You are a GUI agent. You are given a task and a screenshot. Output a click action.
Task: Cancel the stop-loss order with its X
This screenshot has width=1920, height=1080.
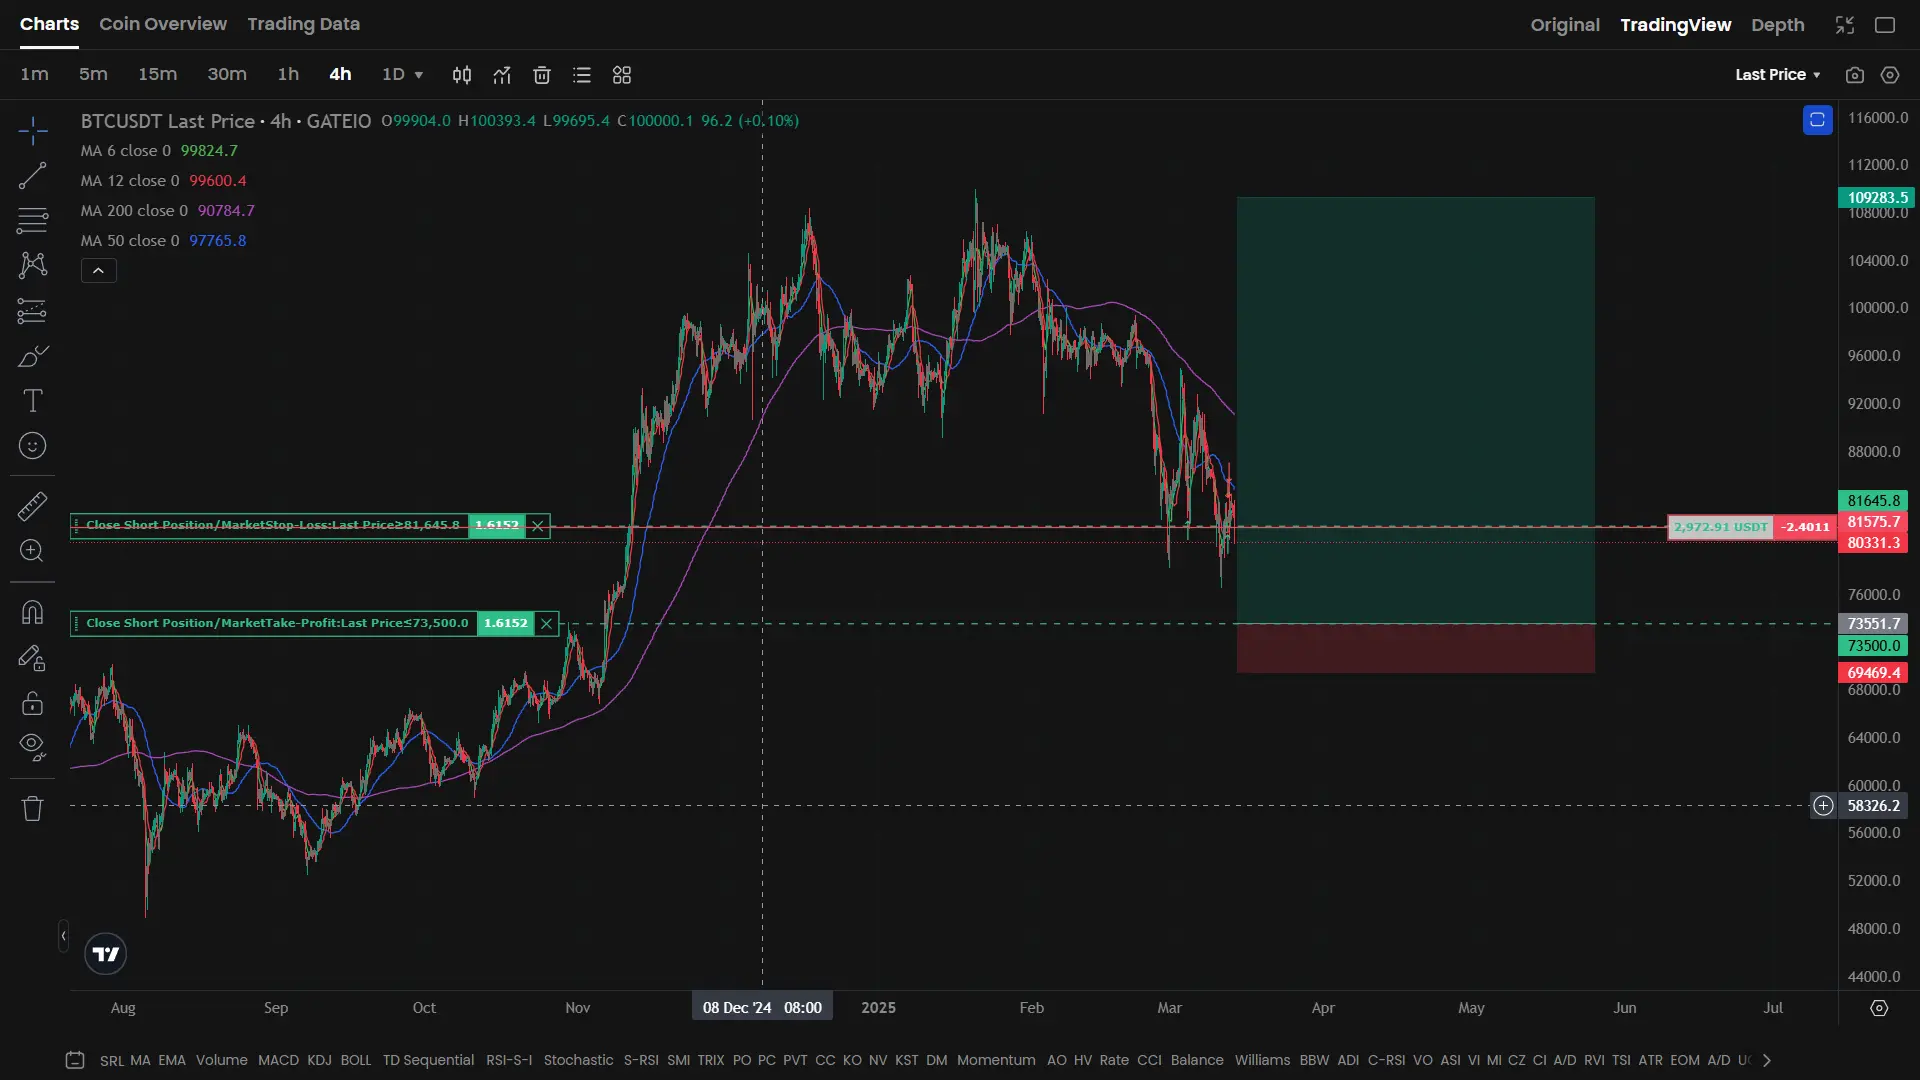pos(538,526)
